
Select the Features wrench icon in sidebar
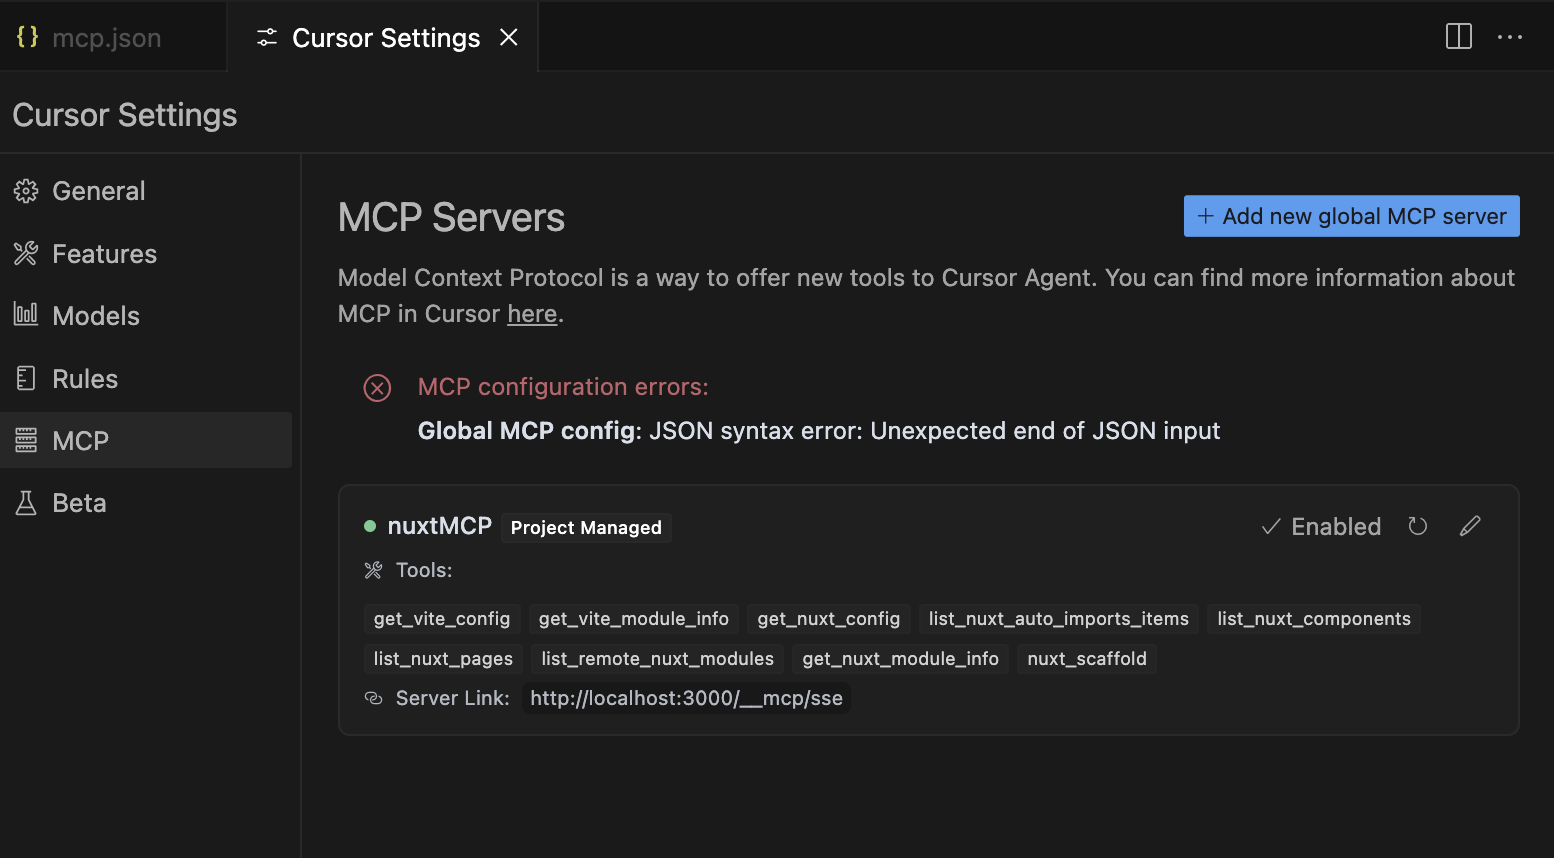tap(27, 253)
